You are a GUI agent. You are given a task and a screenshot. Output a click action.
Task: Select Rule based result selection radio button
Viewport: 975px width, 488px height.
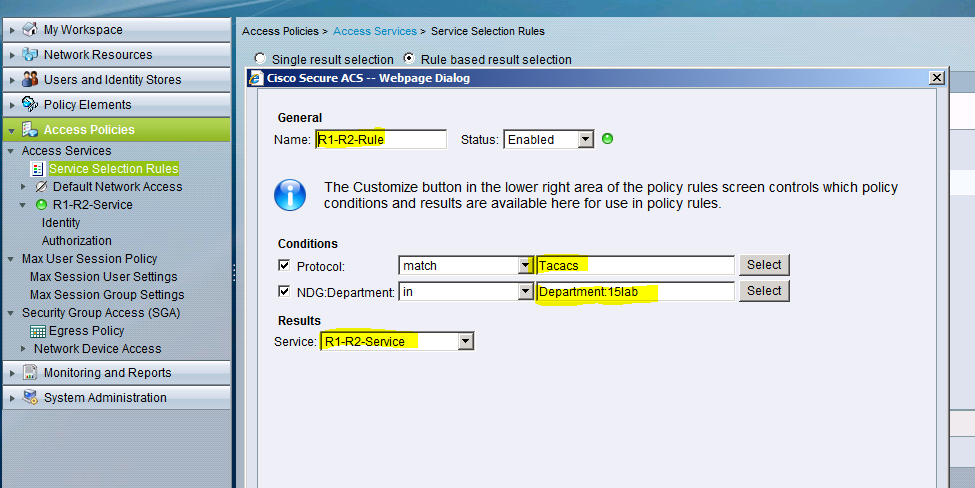coord(409,58)
